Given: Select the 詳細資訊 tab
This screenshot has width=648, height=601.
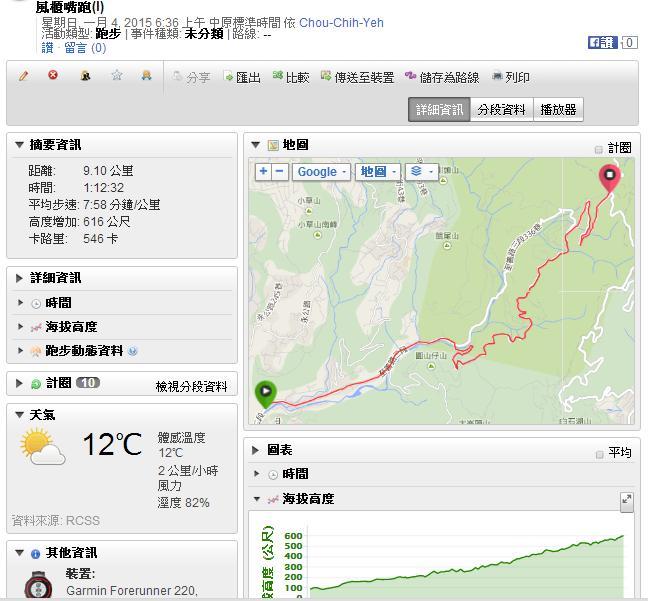Looking at the screenshot, I should point(439,110).
